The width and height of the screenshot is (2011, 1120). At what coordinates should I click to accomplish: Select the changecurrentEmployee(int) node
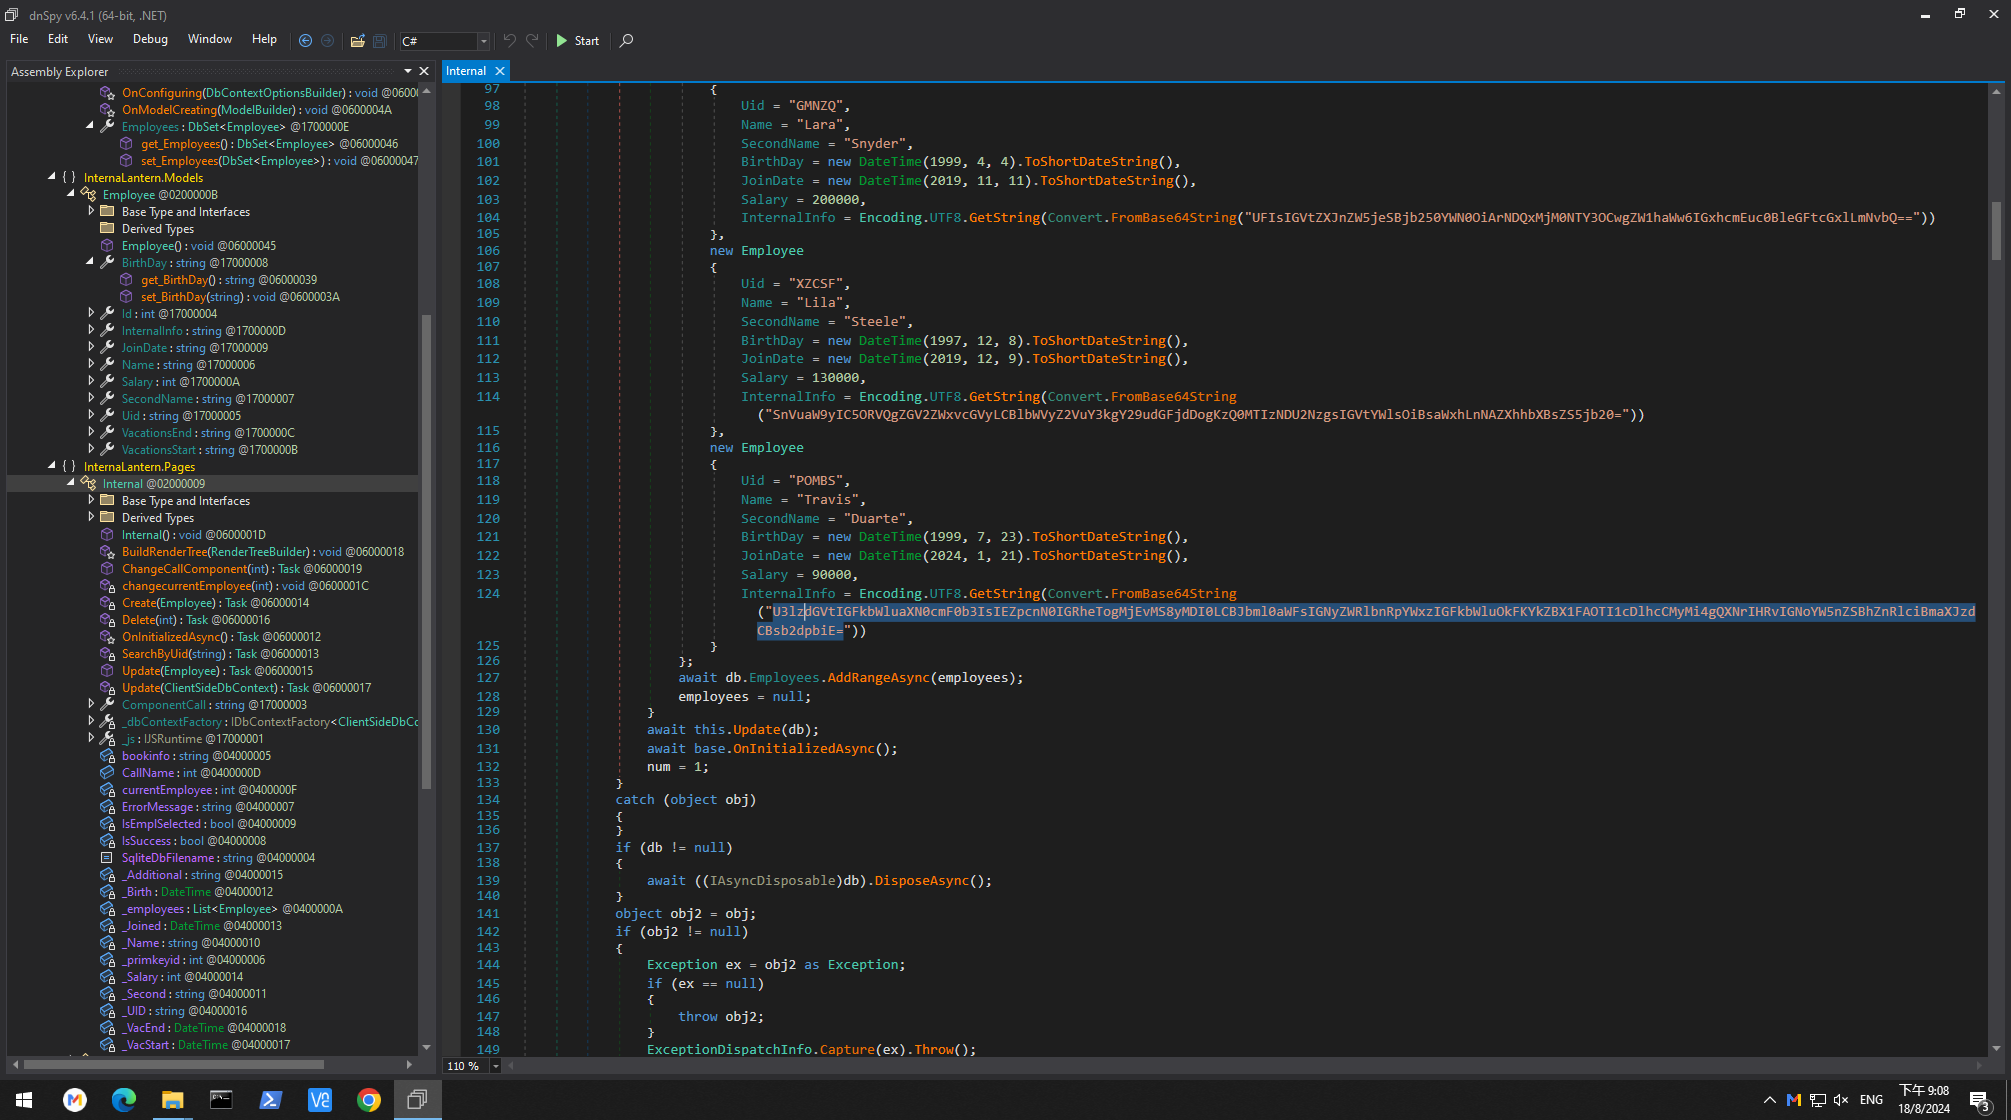click(245, 586)
